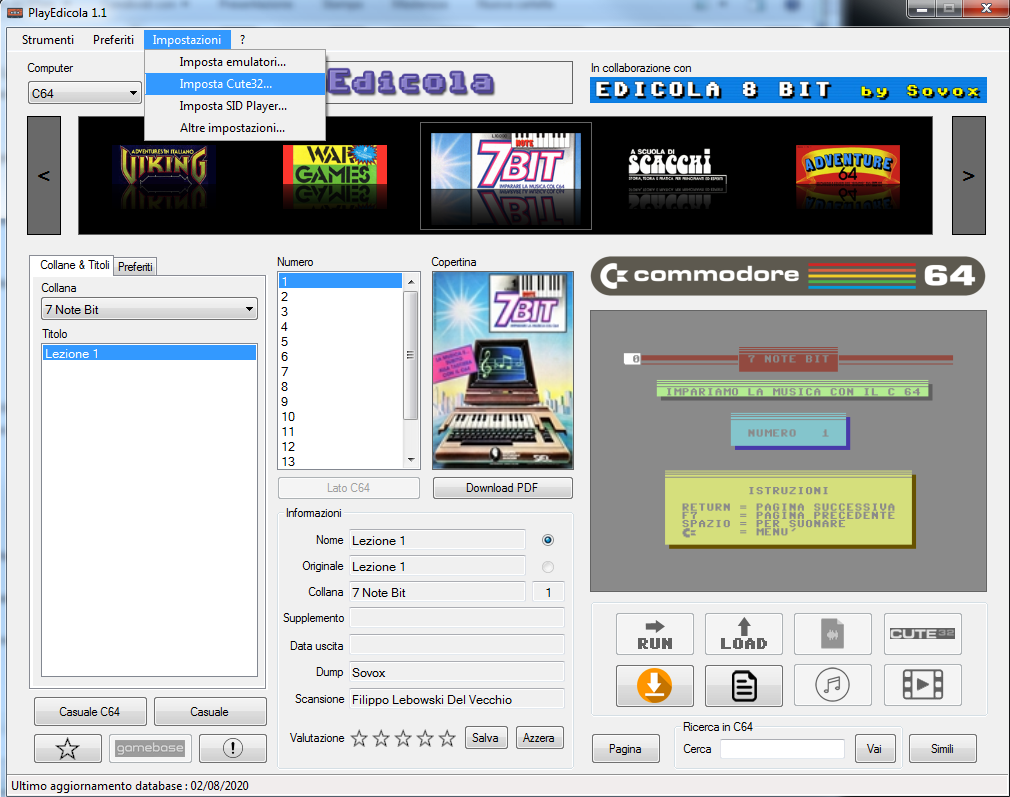Click the Dump field Sovox
The image size is (1010, 797).
(x=457, y=673)
